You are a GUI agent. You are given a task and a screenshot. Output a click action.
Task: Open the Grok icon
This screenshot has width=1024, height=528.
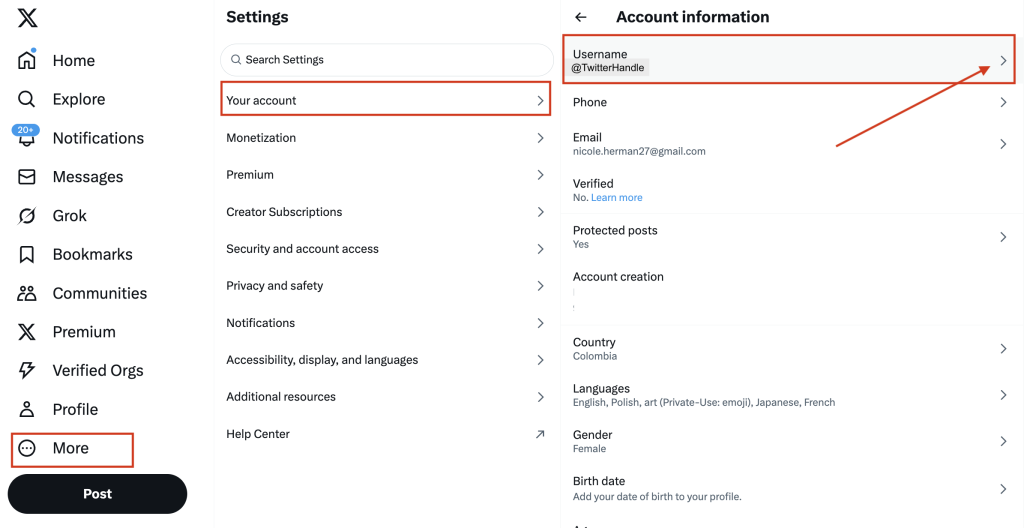(27, 216)
